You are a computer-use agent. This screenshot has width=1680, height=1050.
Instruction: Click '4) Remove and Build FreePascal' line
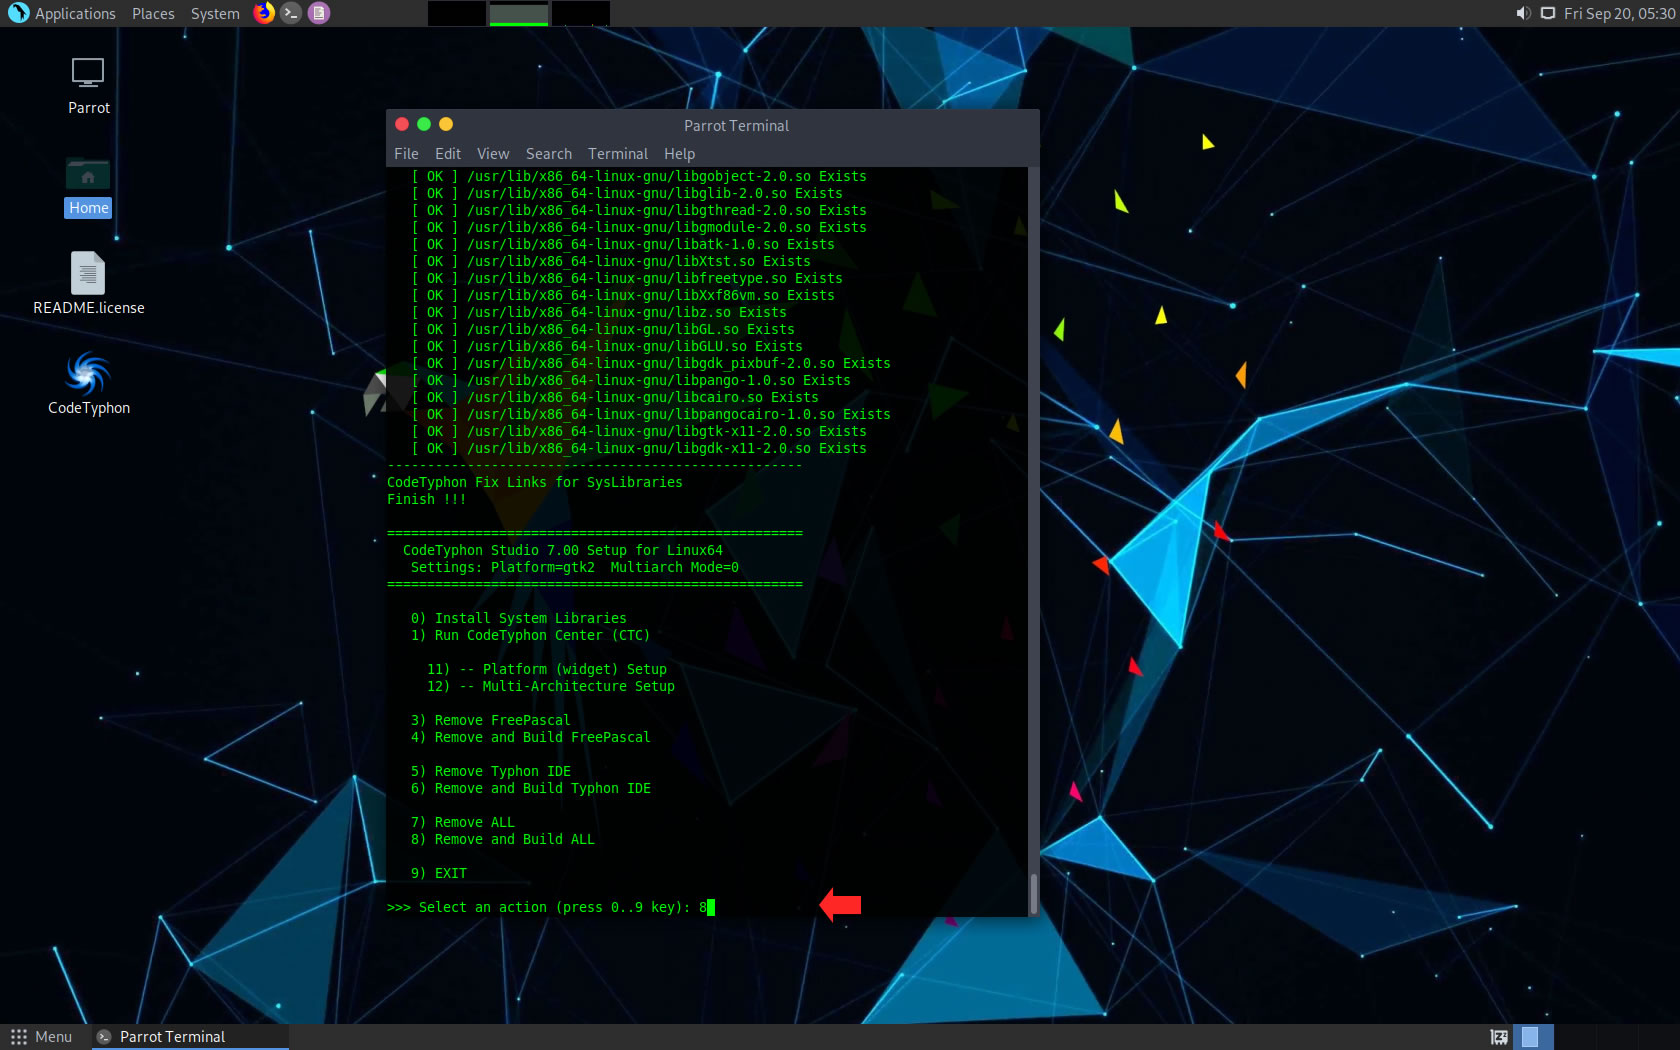coord(531,738)
